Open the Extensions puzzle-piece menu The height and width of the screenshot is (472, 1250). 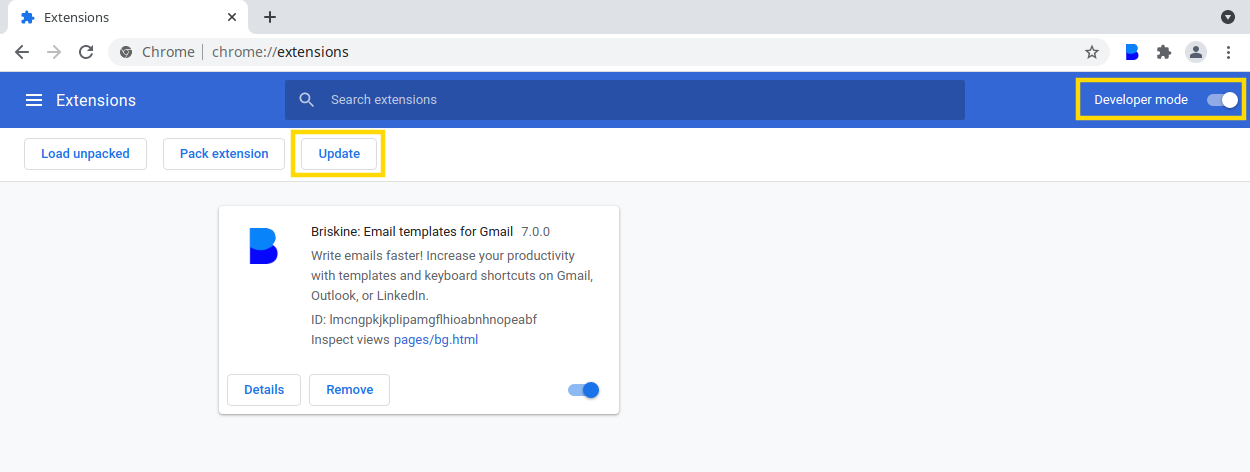[1164, 52]
